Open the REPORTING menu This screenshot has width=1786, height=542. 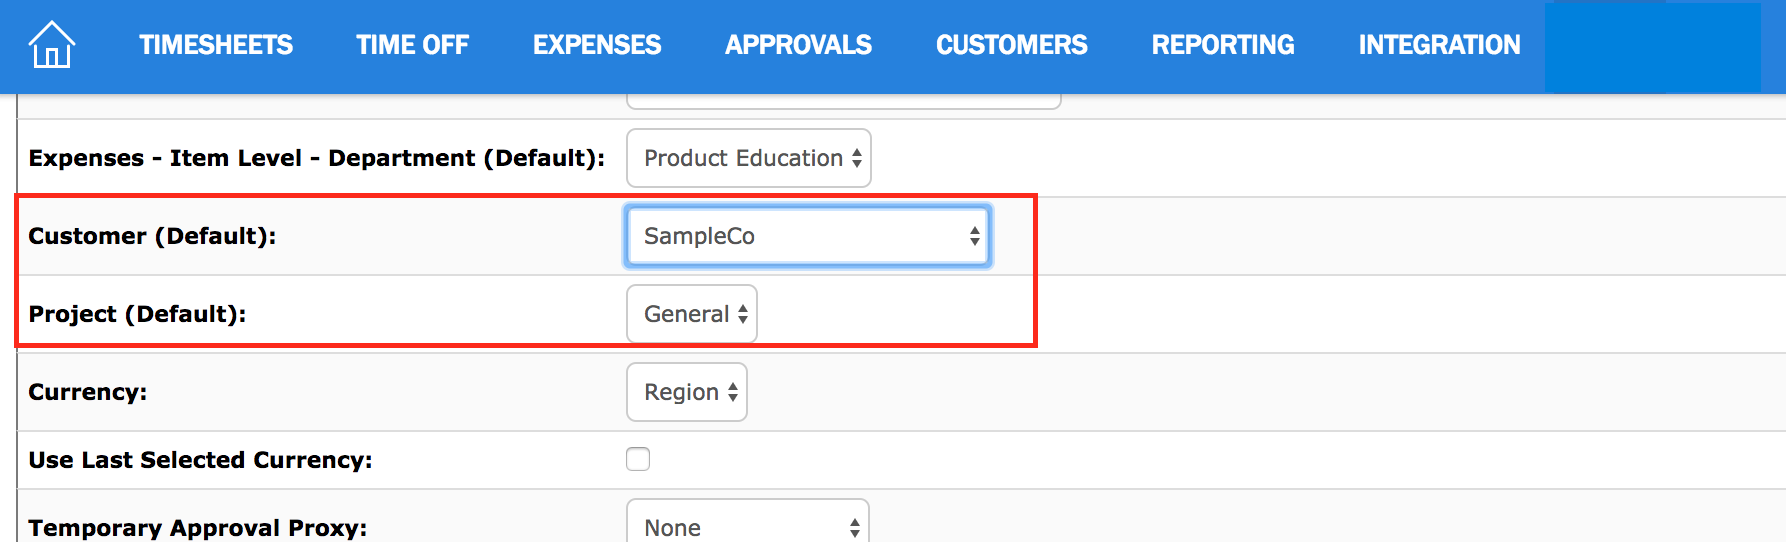coord(1223,45)
